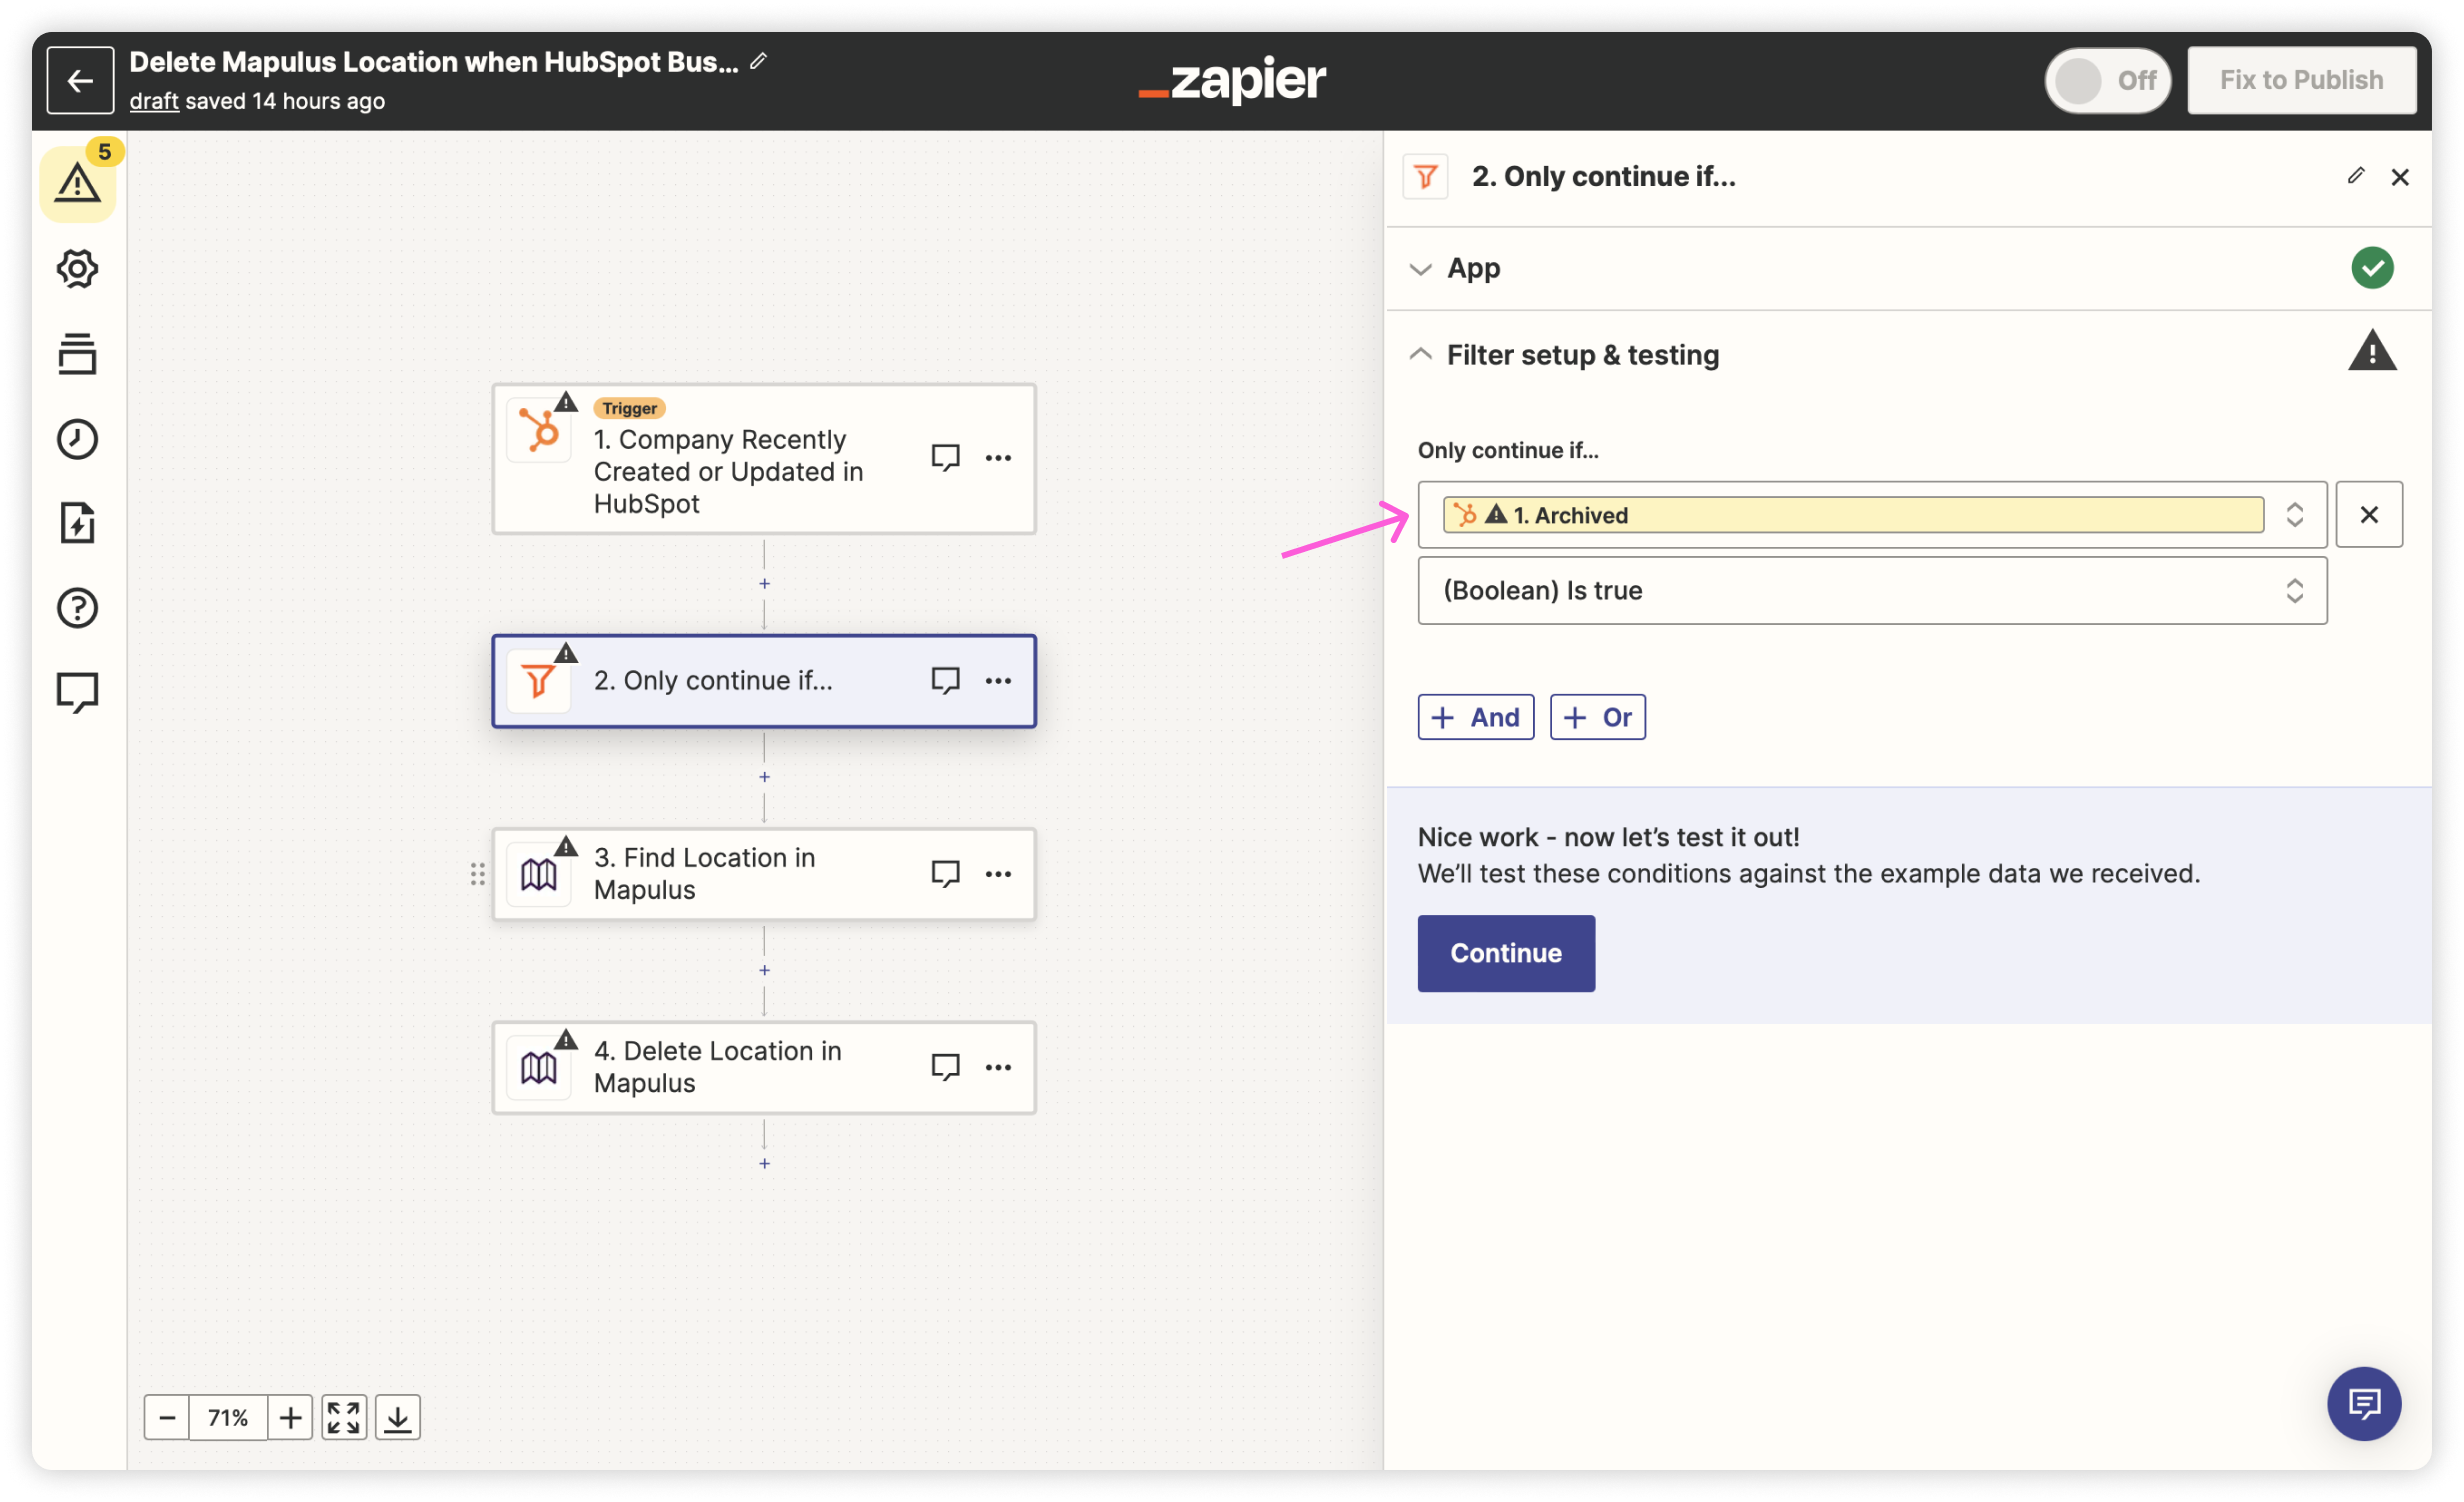Screen dimensions: 2464x1502
Task: Click HubSpot icon on step 1 card
Action: click(x=539, y=431)
